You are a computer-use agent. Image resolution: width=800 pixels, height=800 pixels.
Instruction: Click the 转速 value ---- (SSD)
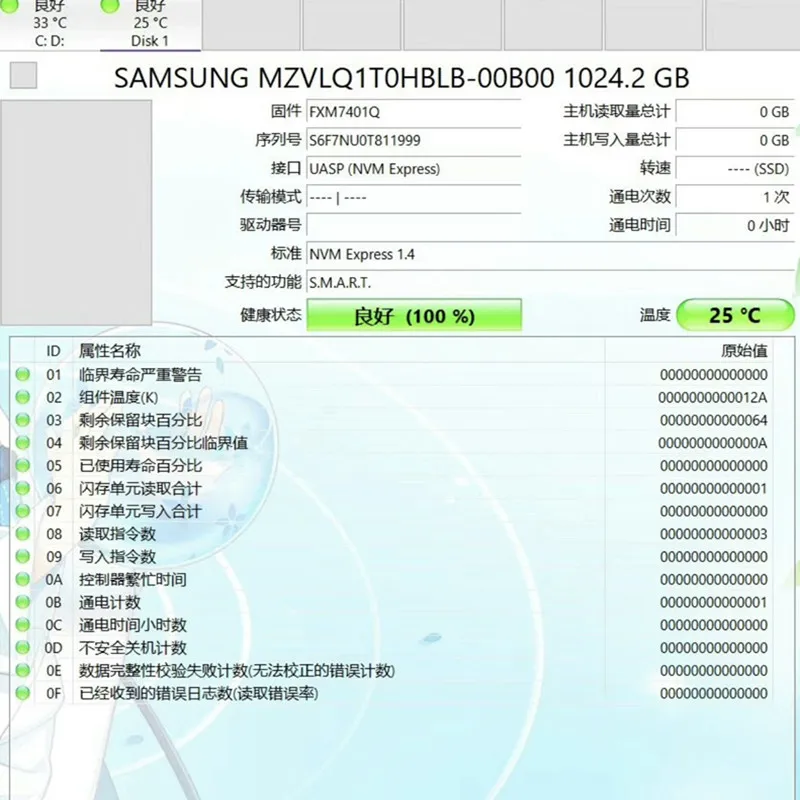pyautogui.click(x=735, y=169)
